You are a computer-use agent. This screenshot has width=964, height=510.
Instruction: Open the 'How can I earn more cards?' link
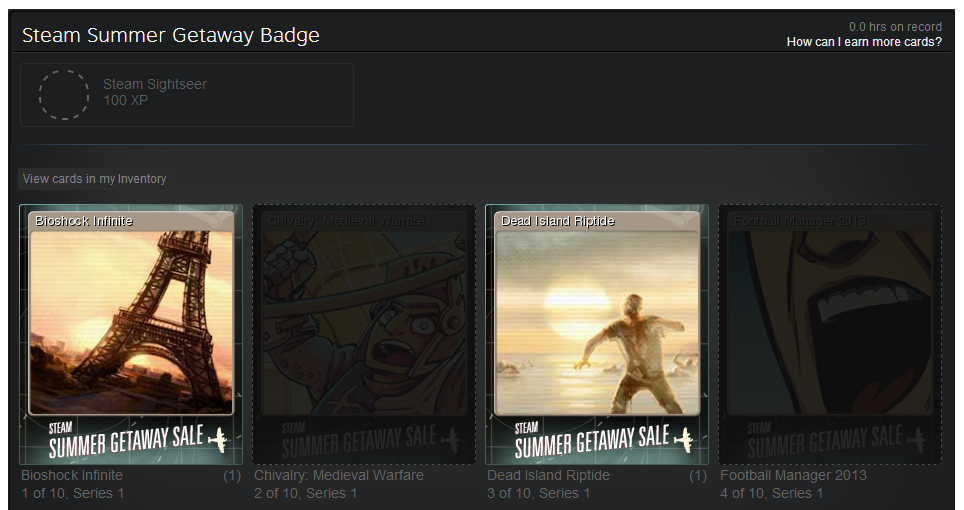pos(864,42)
